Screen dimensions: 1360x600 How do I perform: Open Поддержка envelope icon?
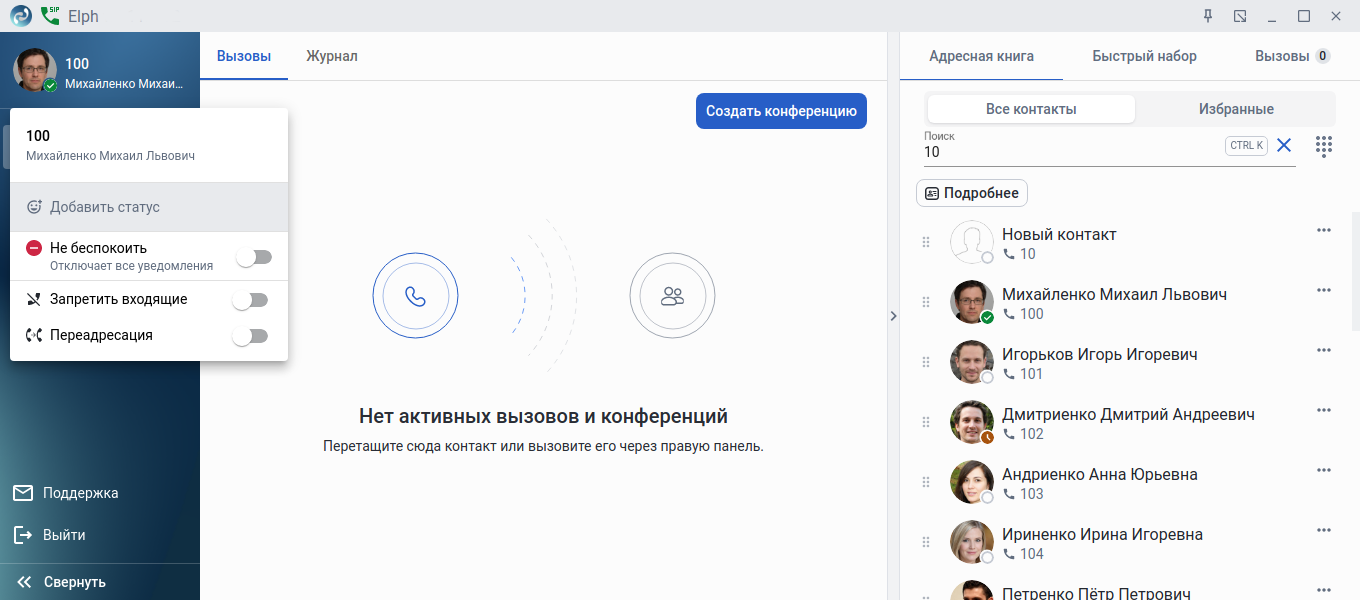pos(23,493)
